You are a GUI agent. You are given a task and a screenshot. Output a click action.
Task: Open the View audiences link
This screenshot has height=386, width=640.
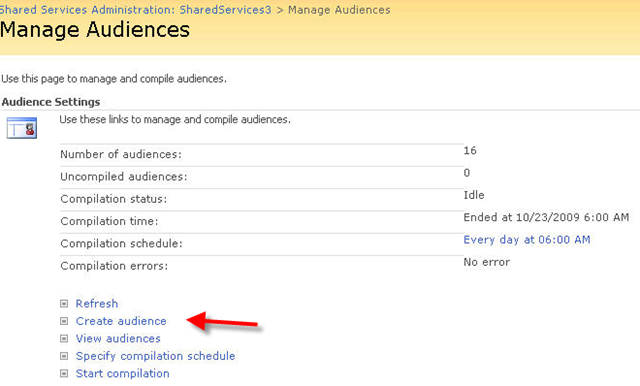[118, 339]
